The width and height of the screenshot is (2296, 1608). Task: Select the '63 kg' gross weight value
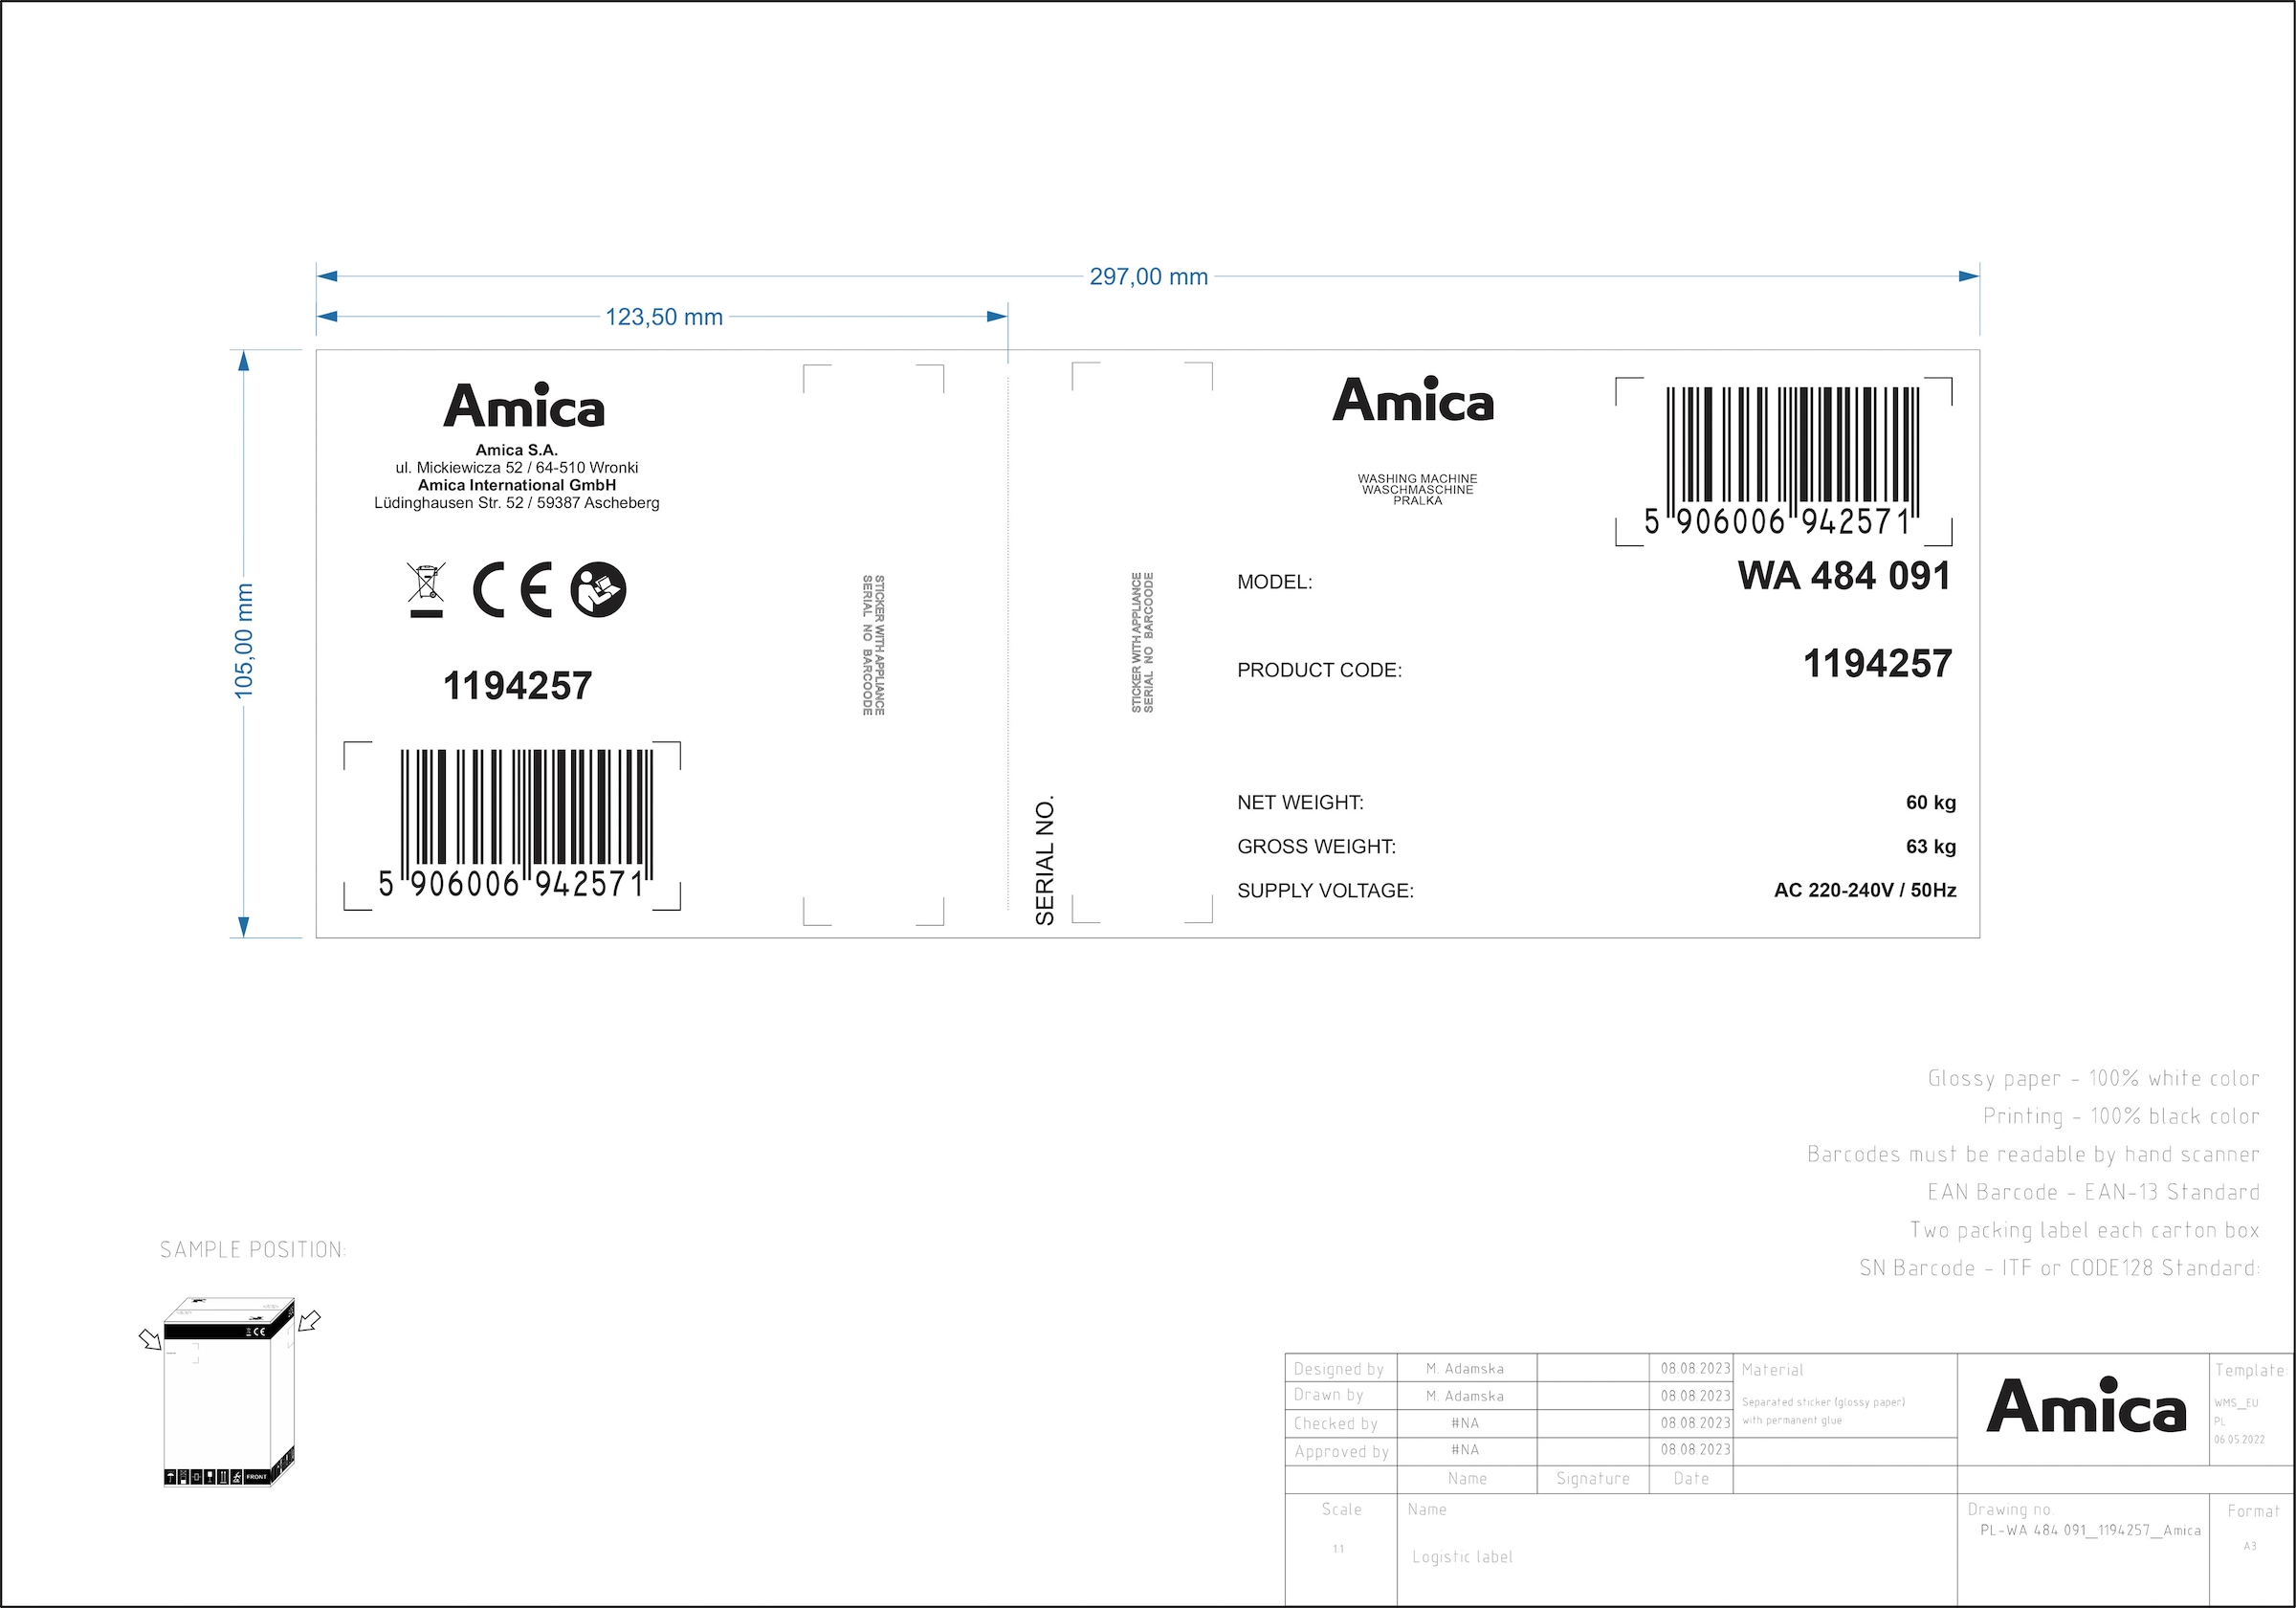[x=1930, y=846]
